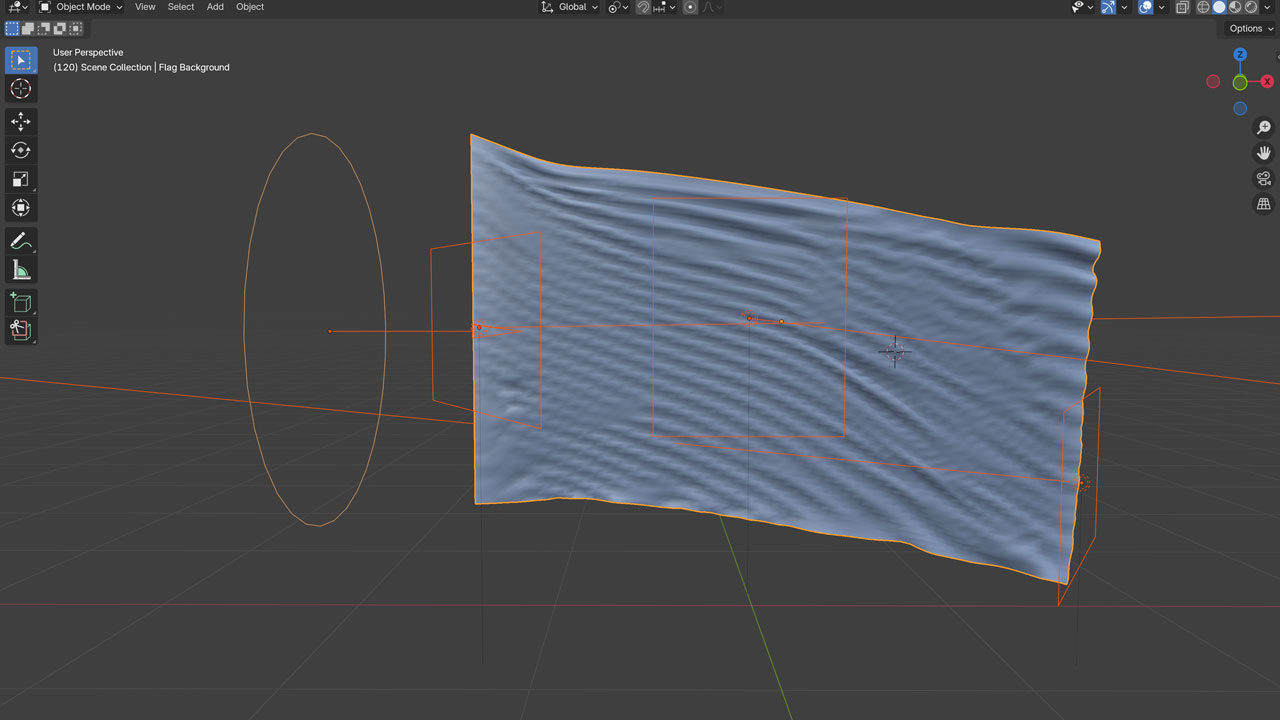Image resolution: width=1280 pixels, height=720 pixels.
Task: Activate the Rotate tool
Action: coord(20,150)
